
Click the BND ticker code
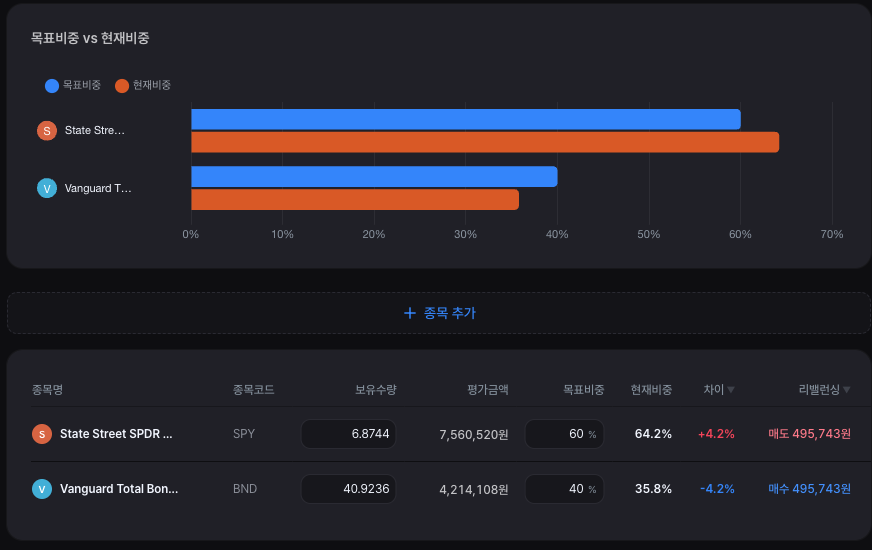[245, 489]
